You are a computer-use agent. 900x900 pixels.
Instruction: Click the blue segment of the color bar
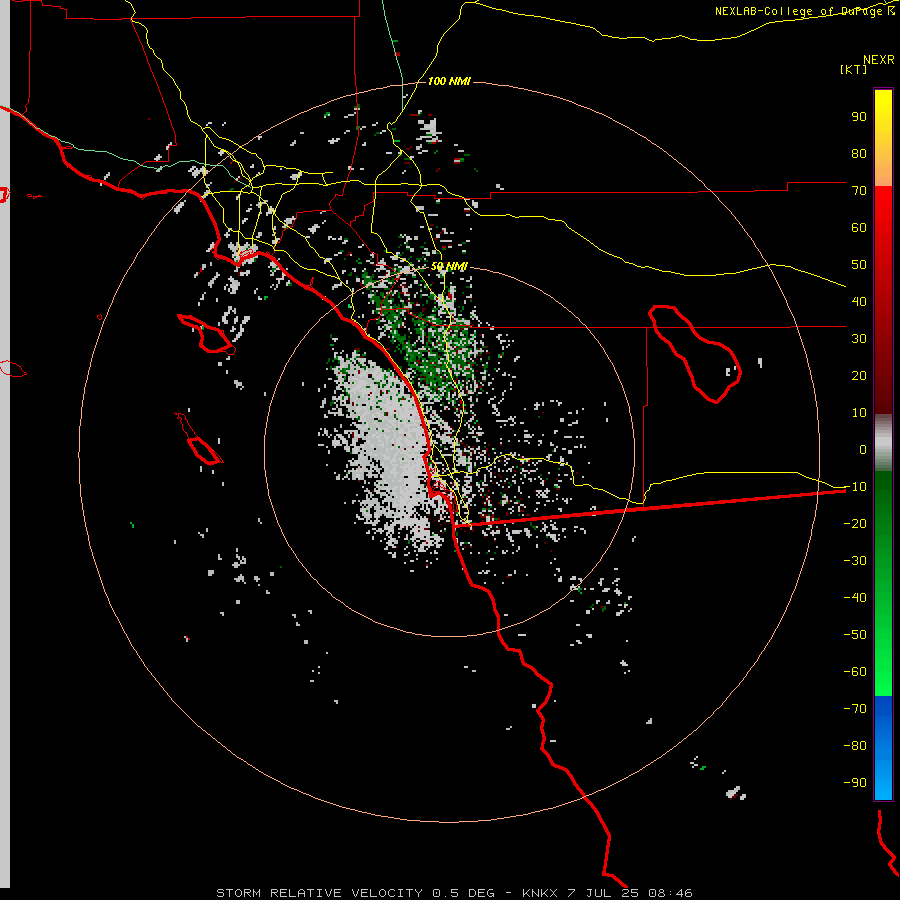[883, 748]
